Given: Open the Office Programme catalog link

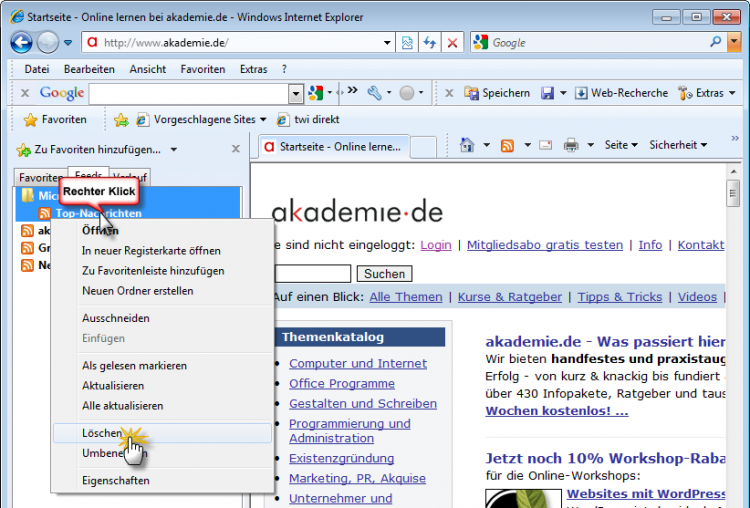Looking at the screenshot, I should coord(341,384).
